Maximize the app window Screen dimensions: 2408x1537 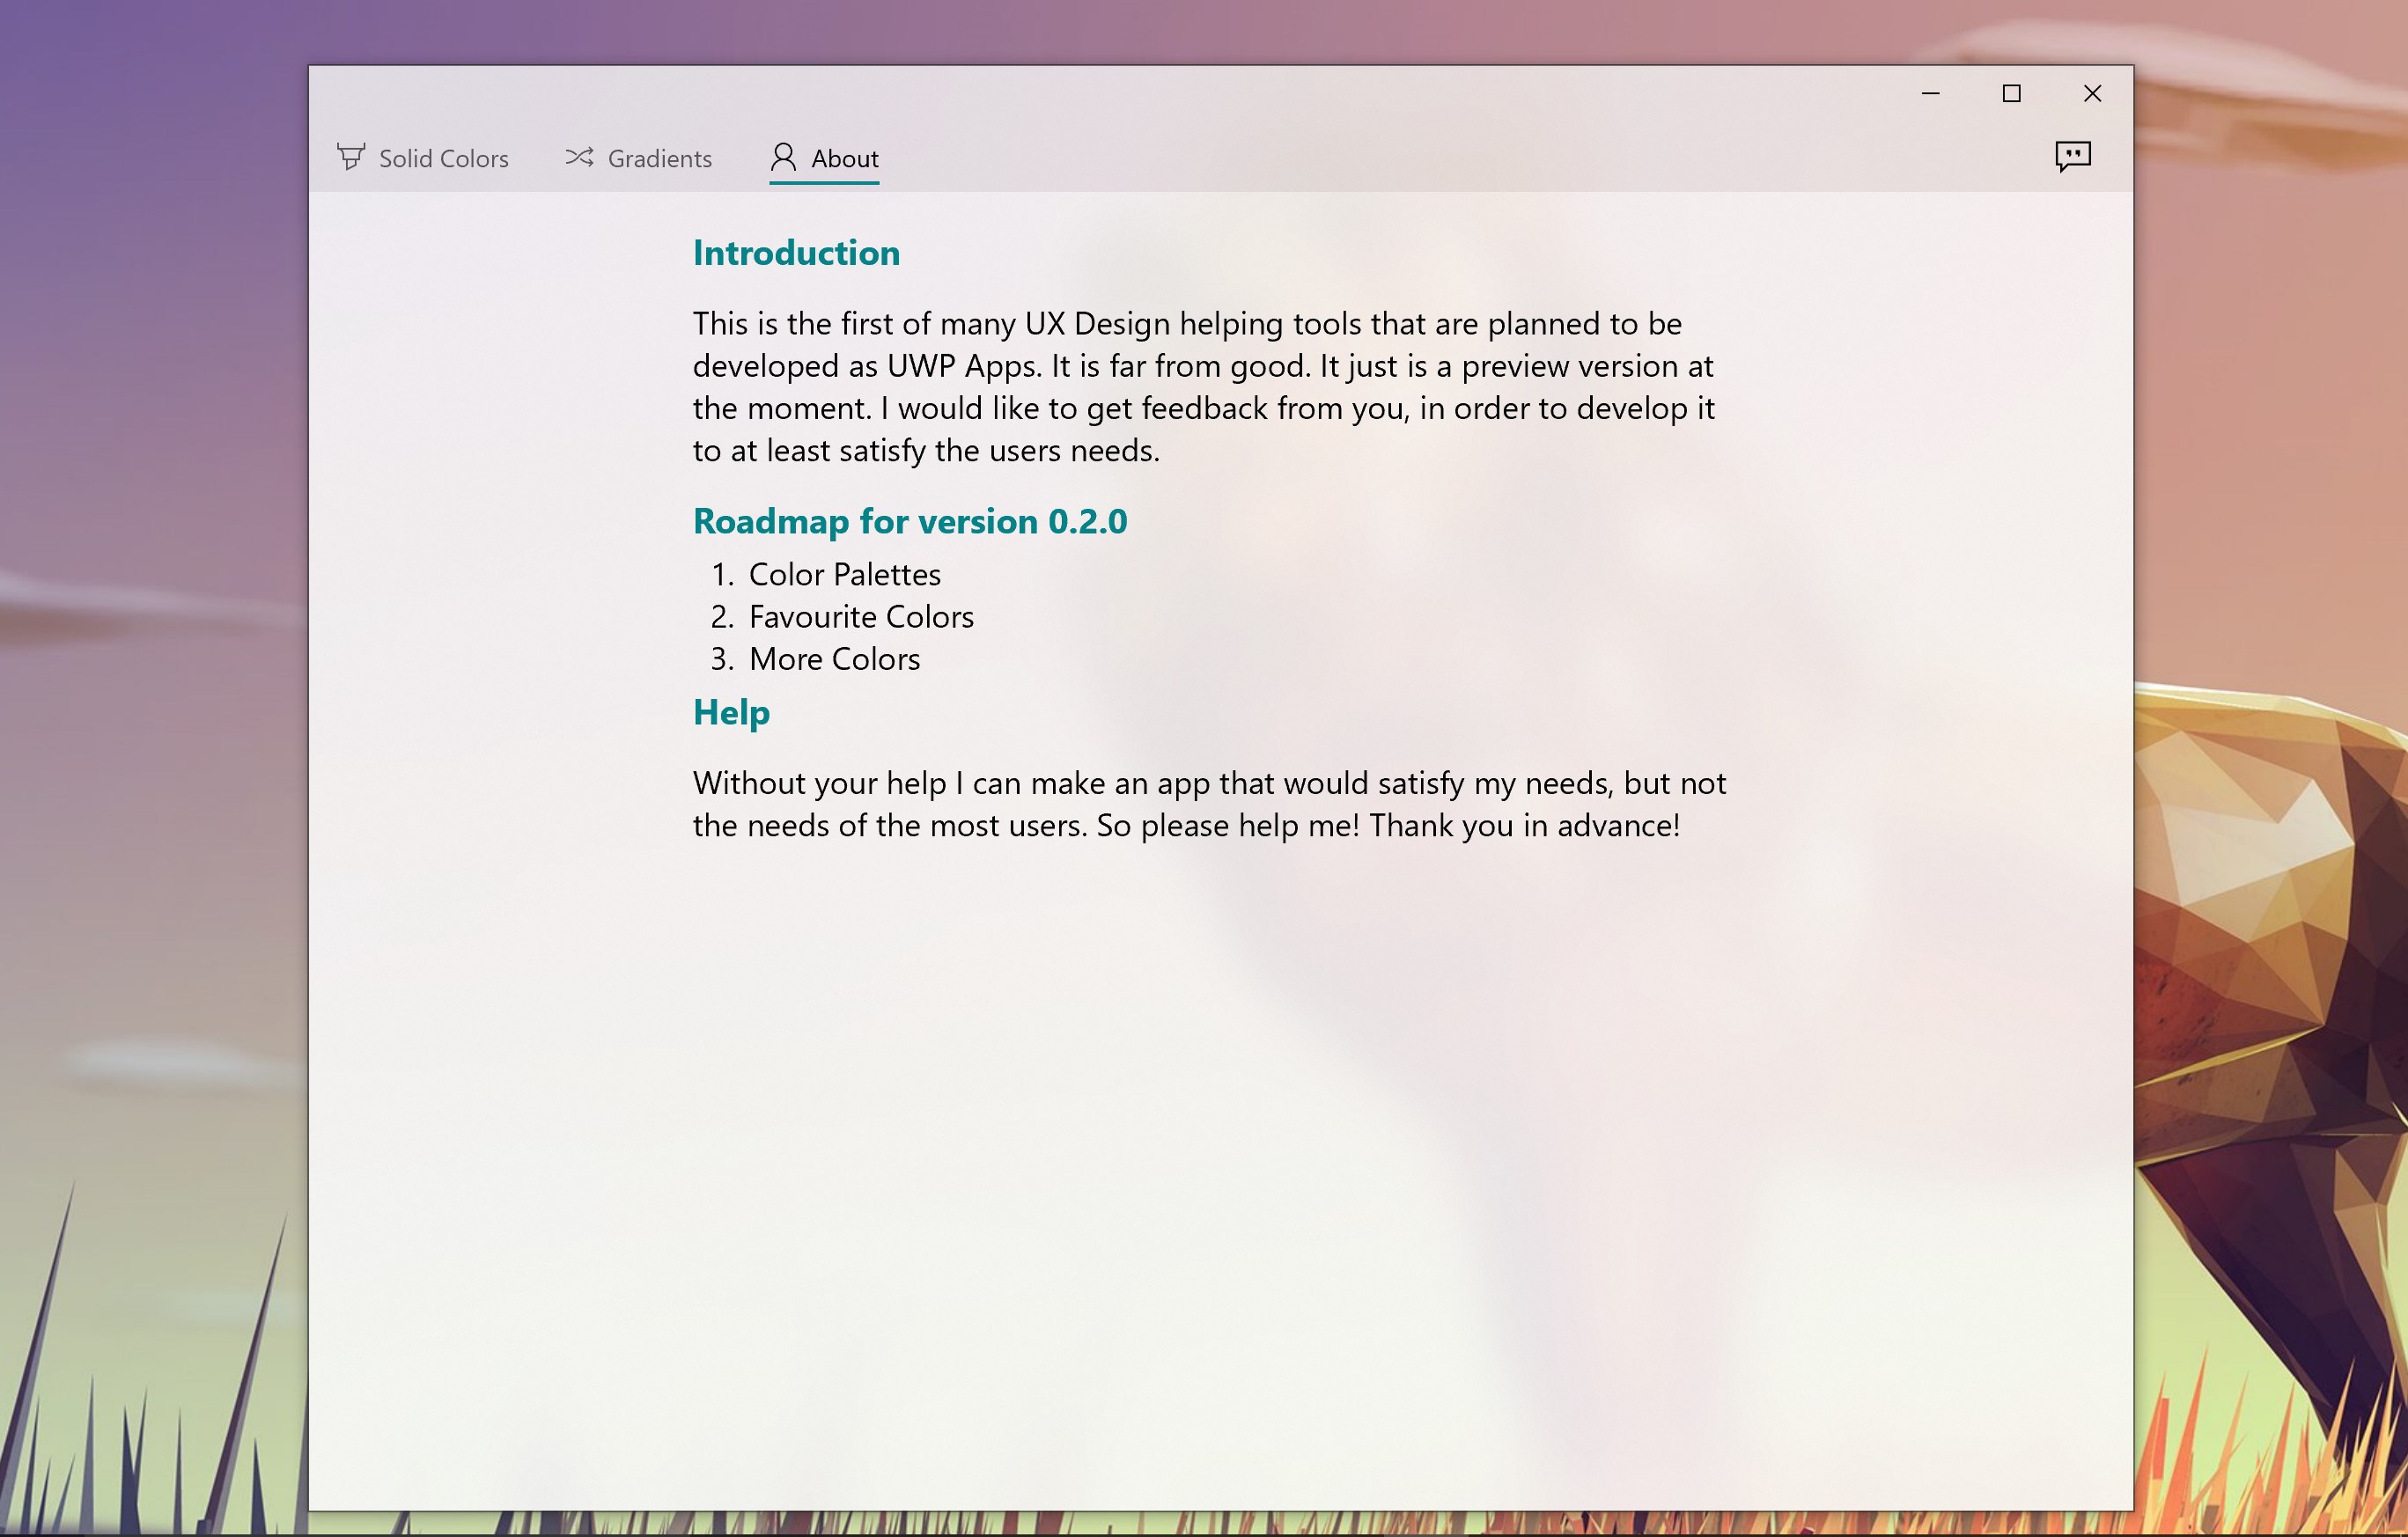2011,93
